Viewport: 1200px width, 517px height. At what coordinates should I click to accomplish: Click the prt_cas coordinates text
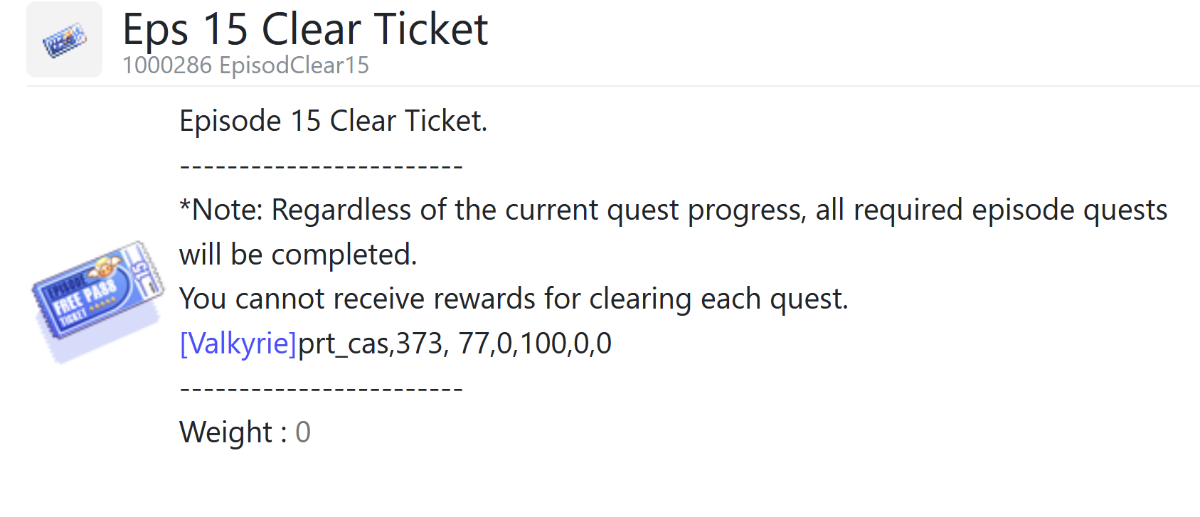(455, 344)
